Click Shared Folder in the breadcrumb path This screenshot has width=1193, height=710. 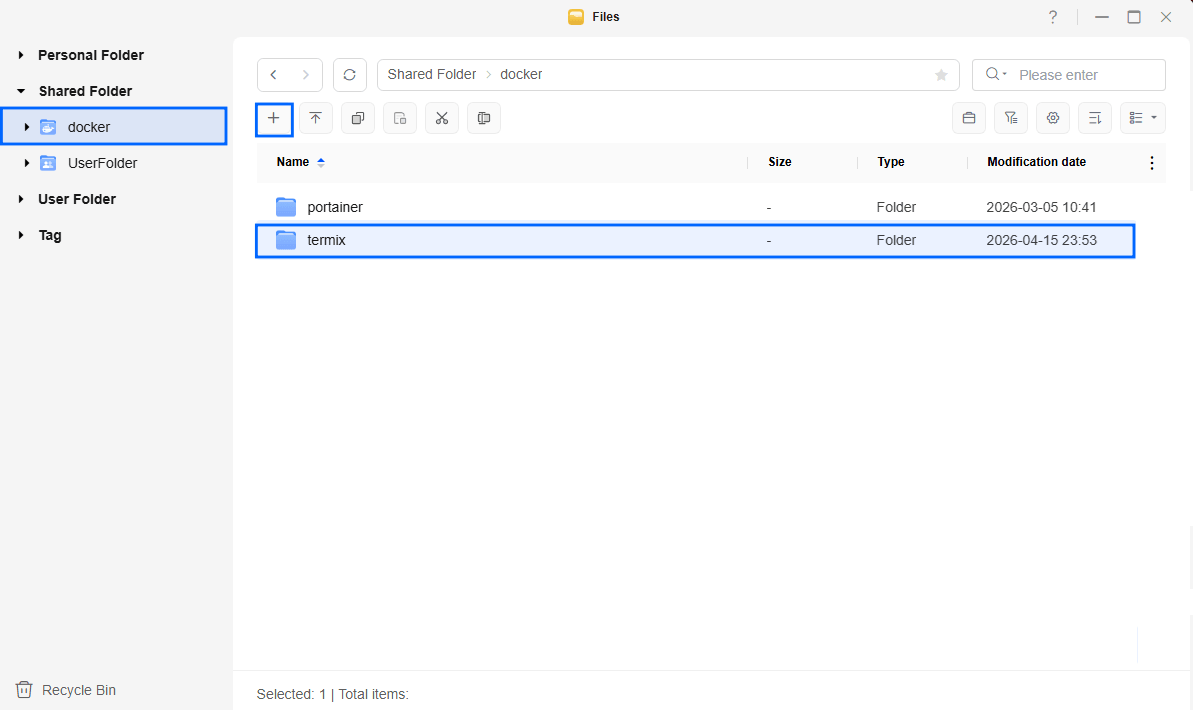(x=432, y=75)
